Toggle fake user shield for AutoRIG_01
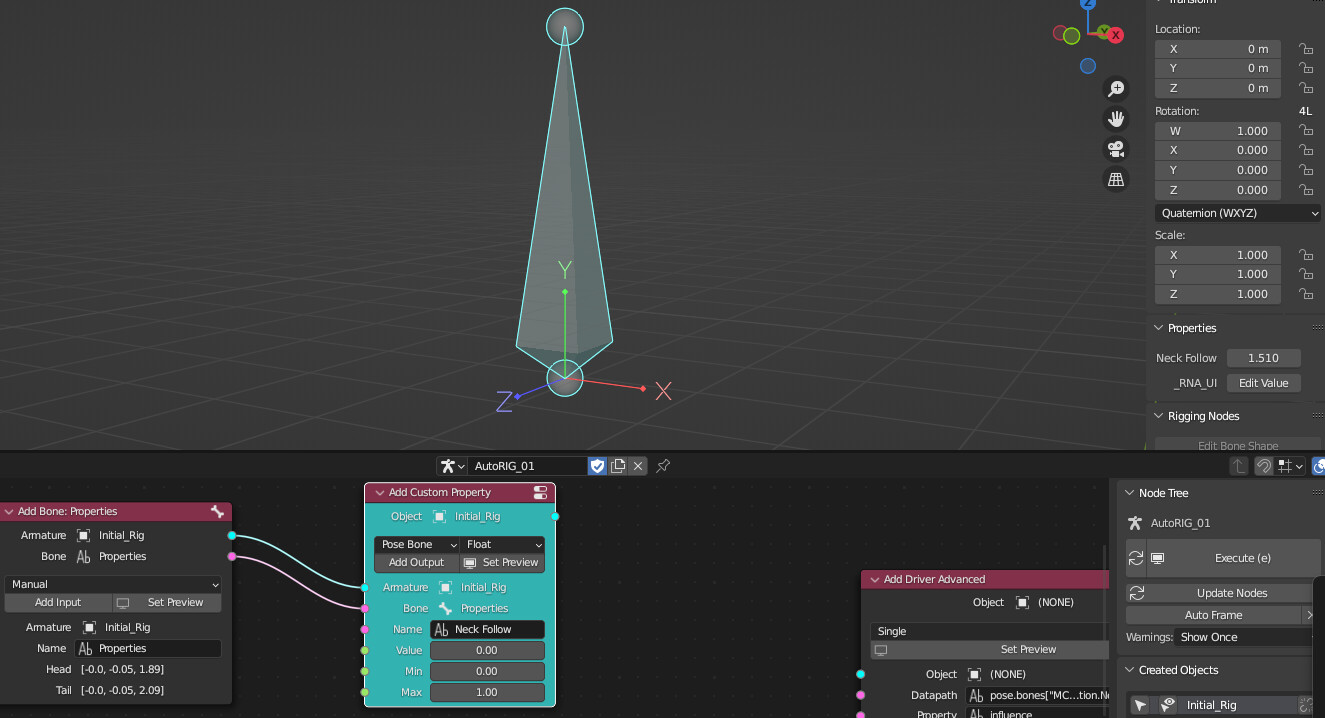1325x718 pixels. click(x=597, y=466)
